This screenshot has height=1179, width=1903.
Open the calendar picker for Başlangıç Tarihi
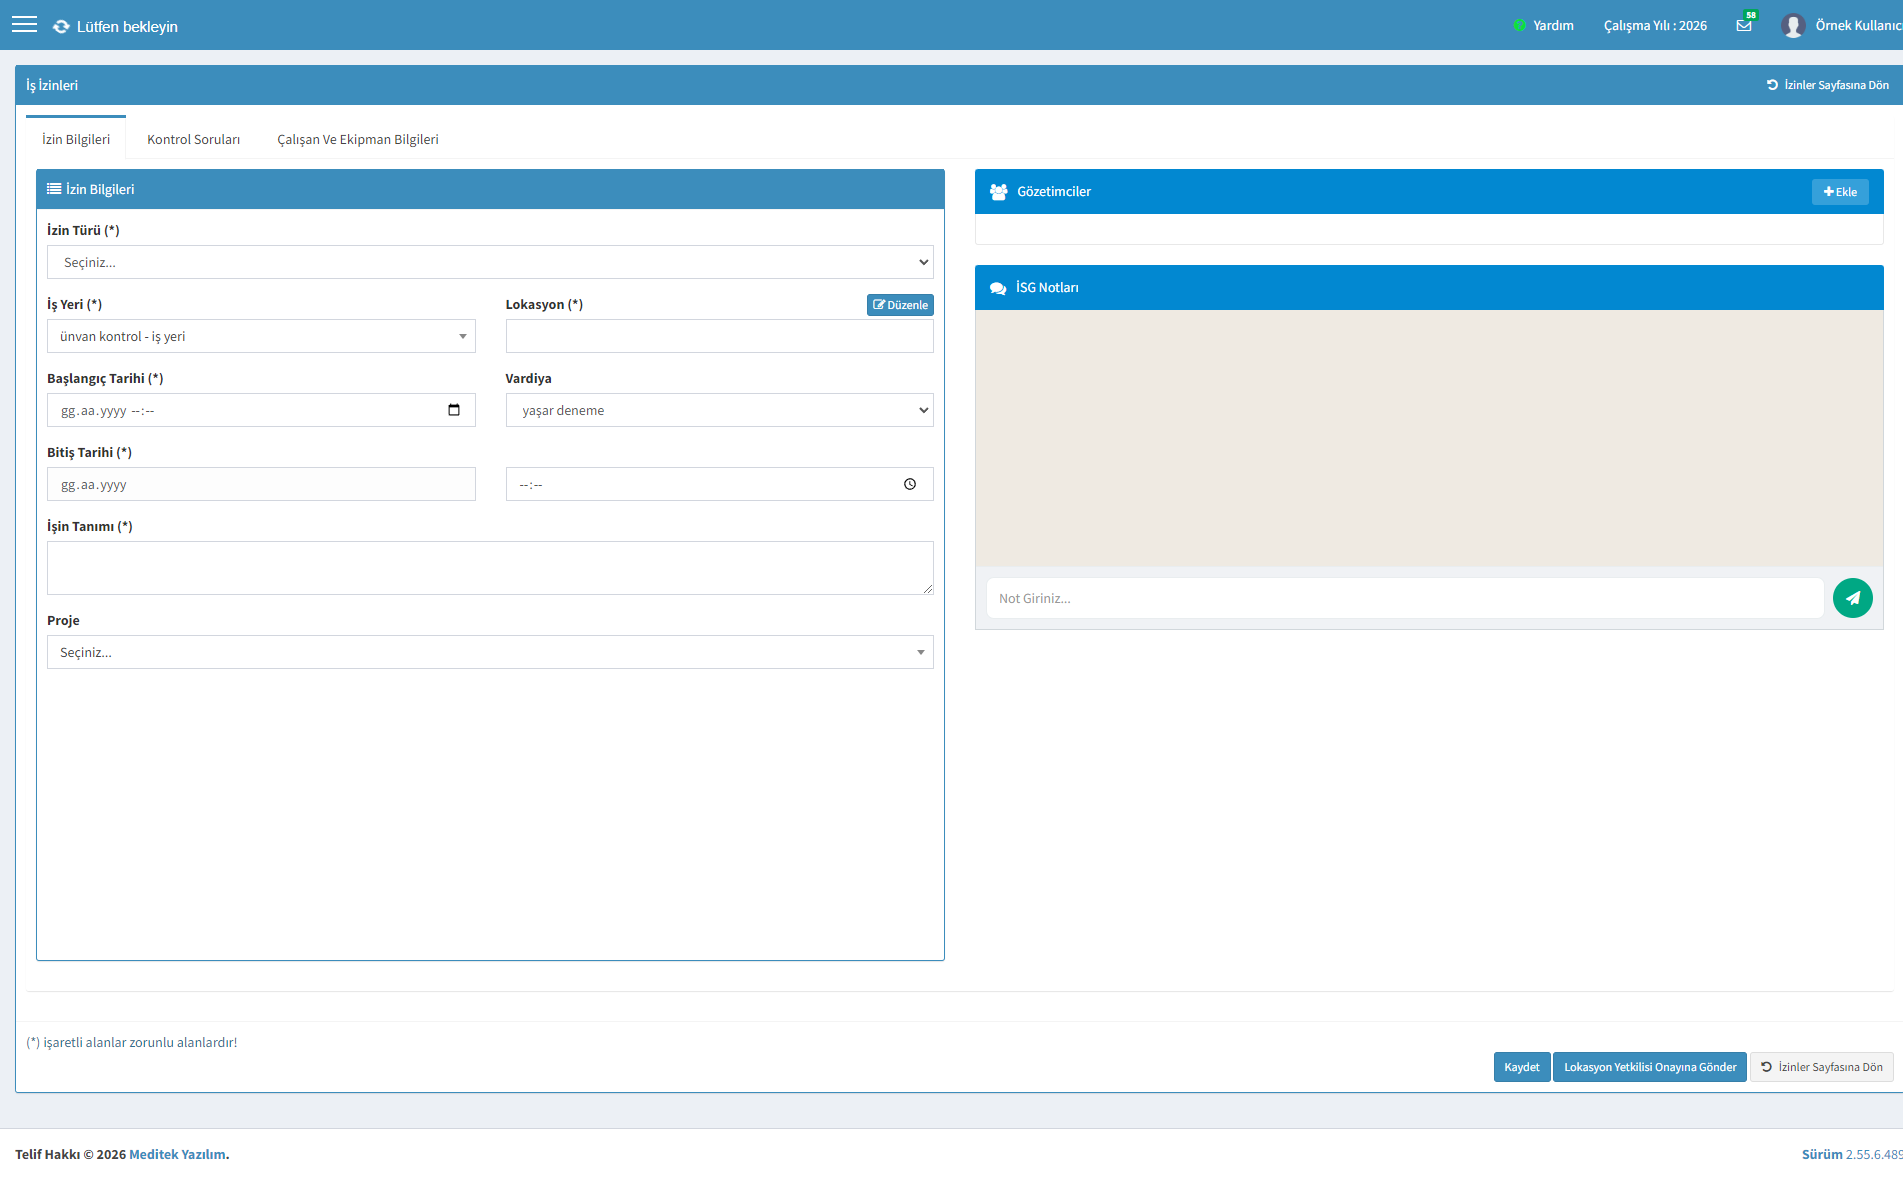click(454, 410)
